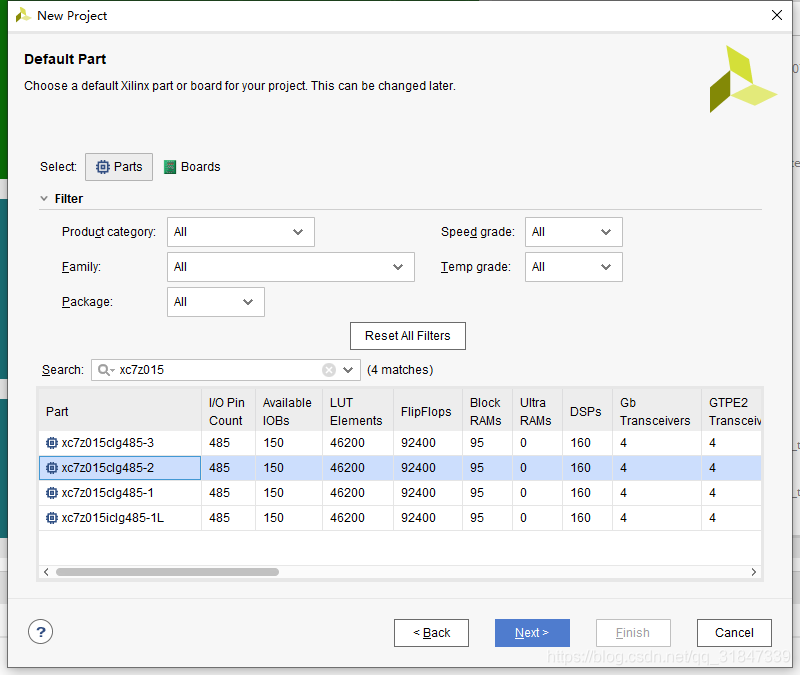
Task: Open search history dropdown arrow
Action: pyautogui.click(x=348, y=370)
